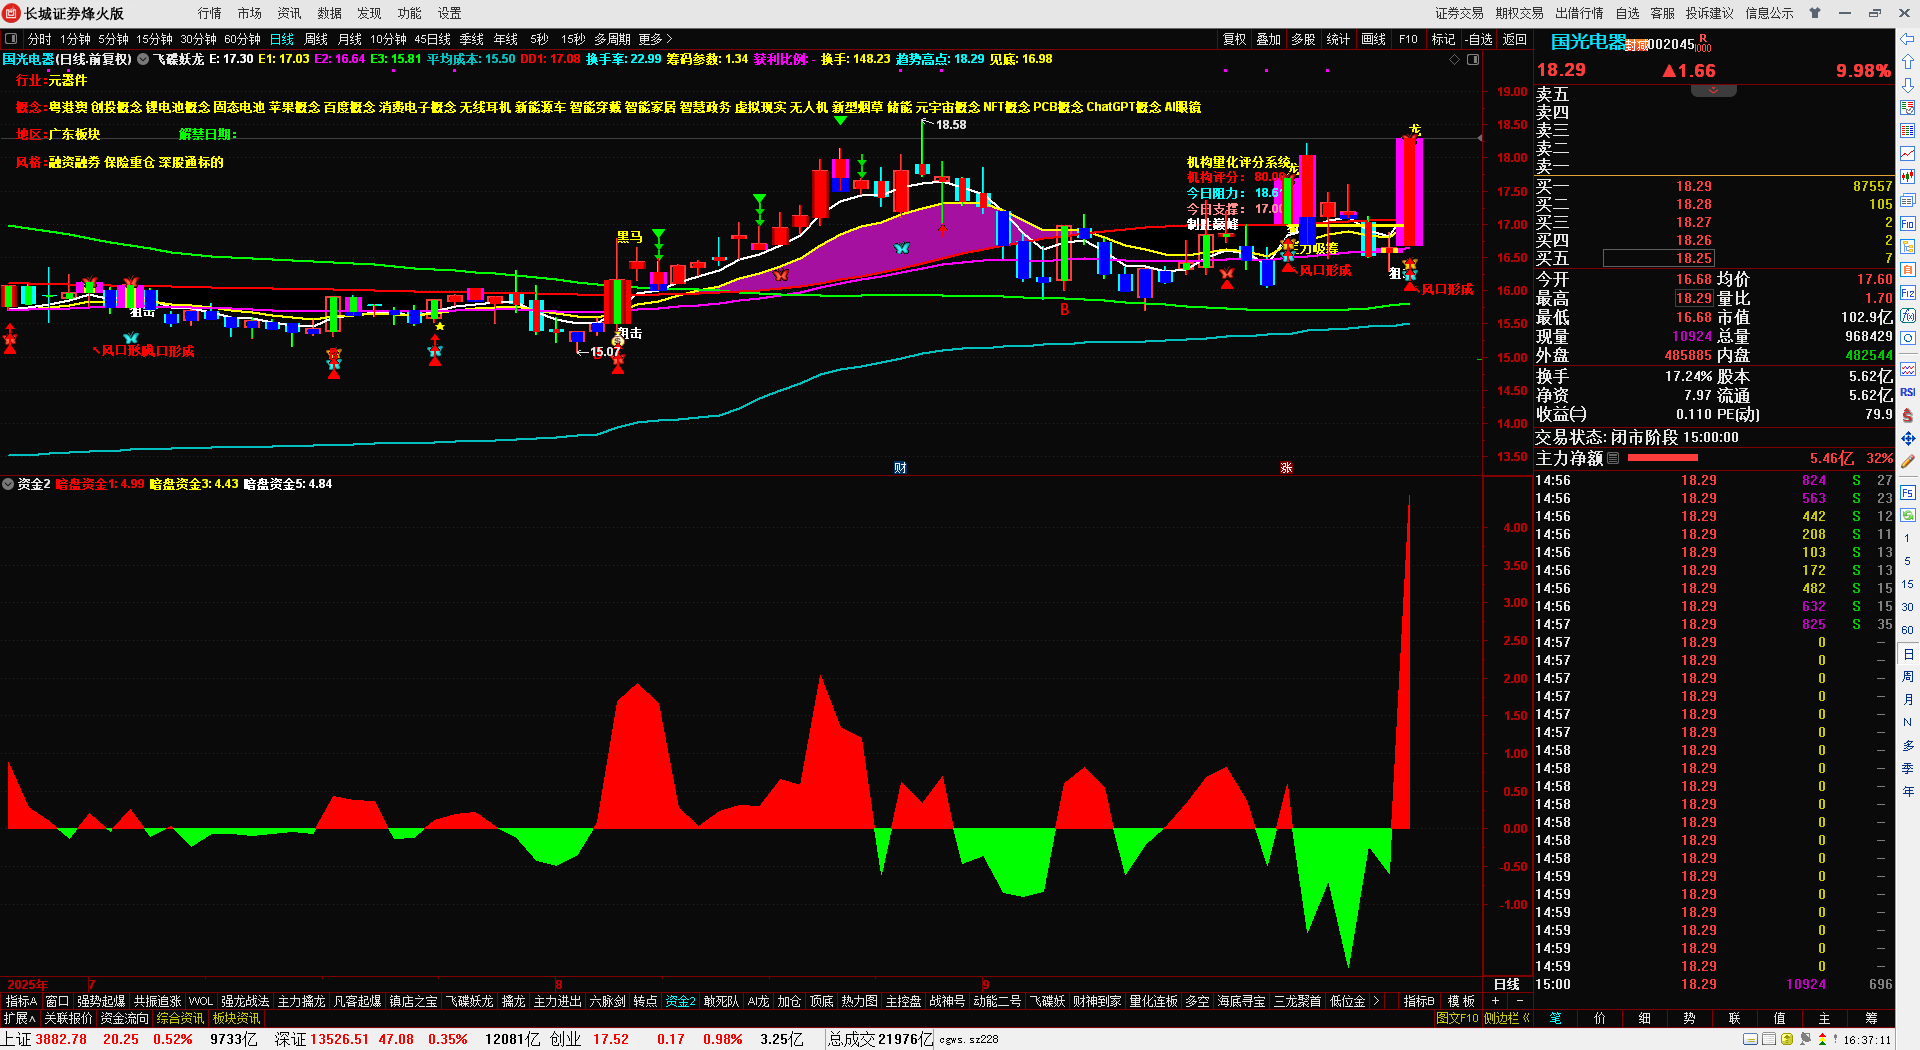1920x1050 pixels.
Task: Expand the order book chevron under price
Action: click(1713, 91)
